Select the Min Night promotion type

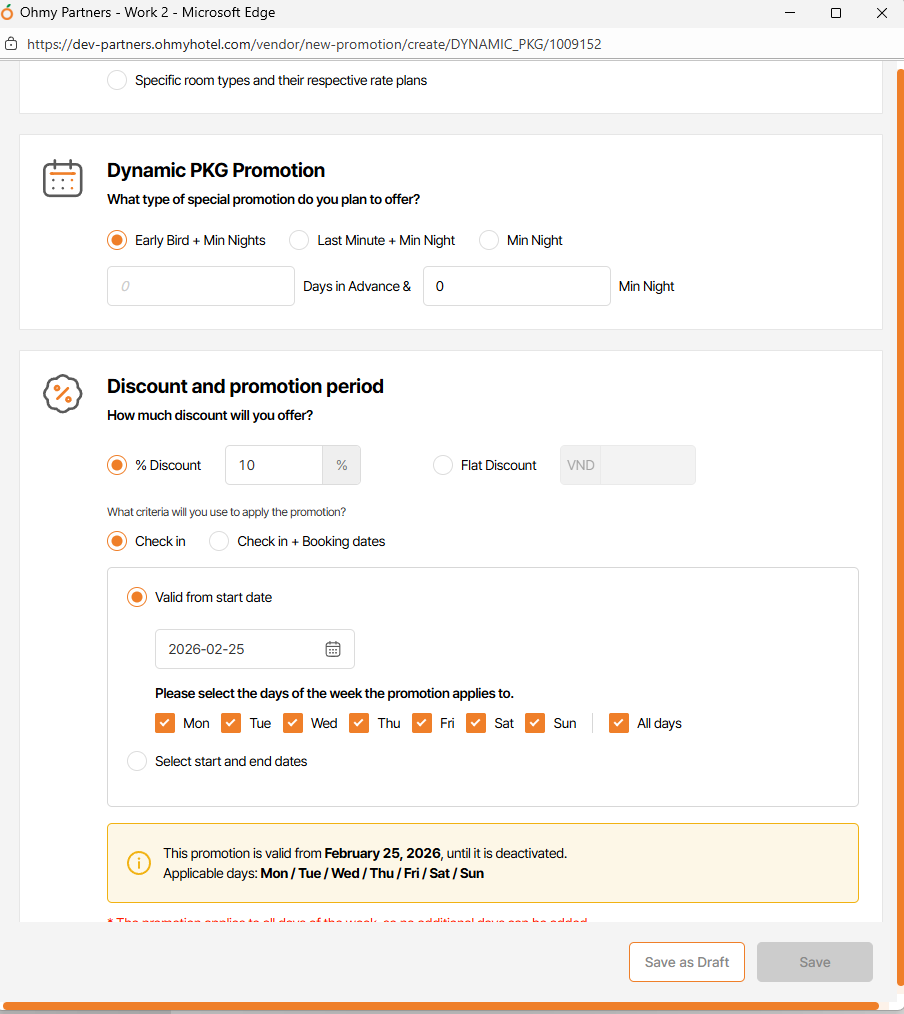tap(489, 240)
